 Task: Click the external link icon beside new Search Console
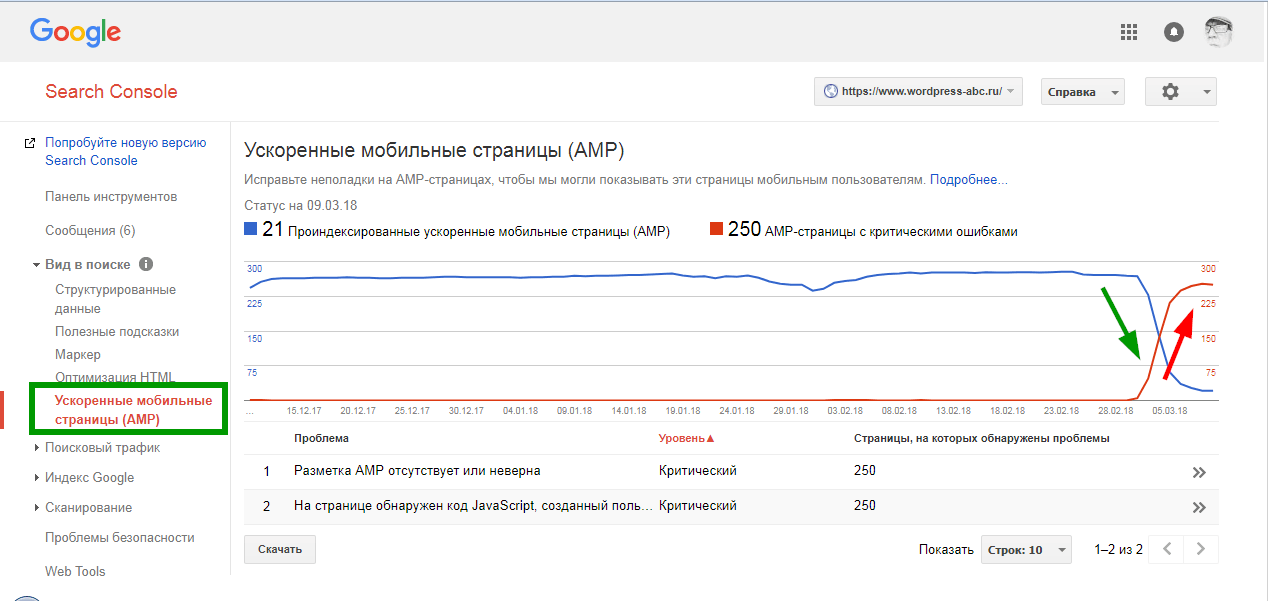pyautogui.click(x=29, y=144)
